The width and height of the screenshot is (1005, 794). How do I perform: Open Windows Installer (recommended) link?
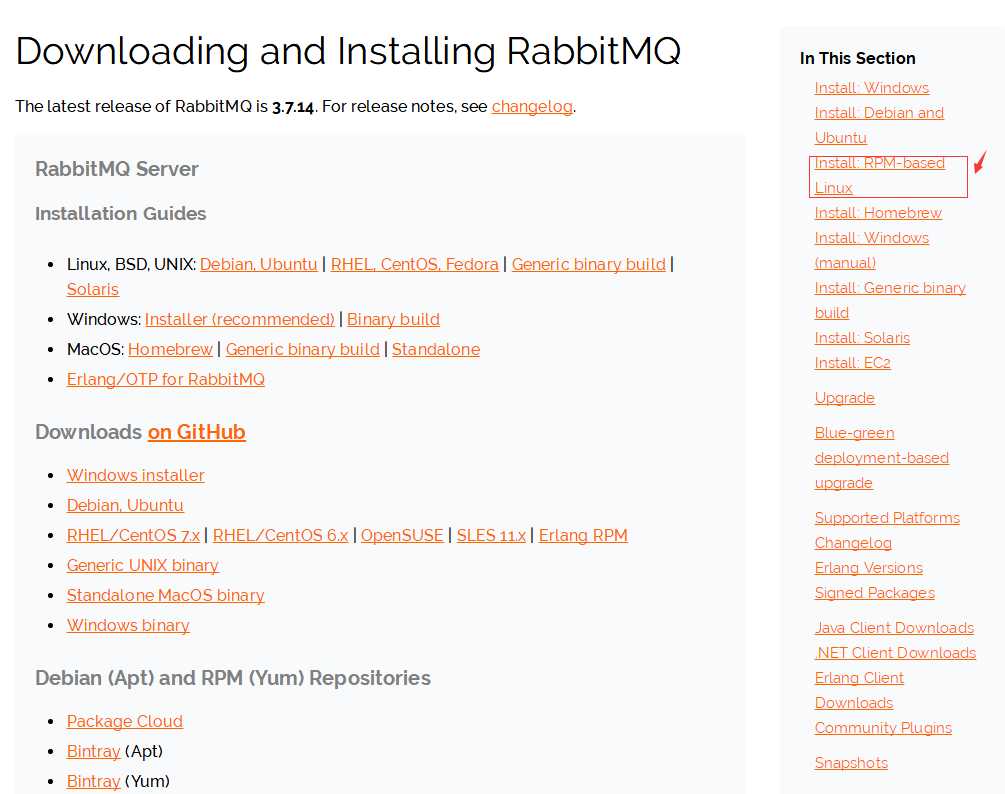240,319
